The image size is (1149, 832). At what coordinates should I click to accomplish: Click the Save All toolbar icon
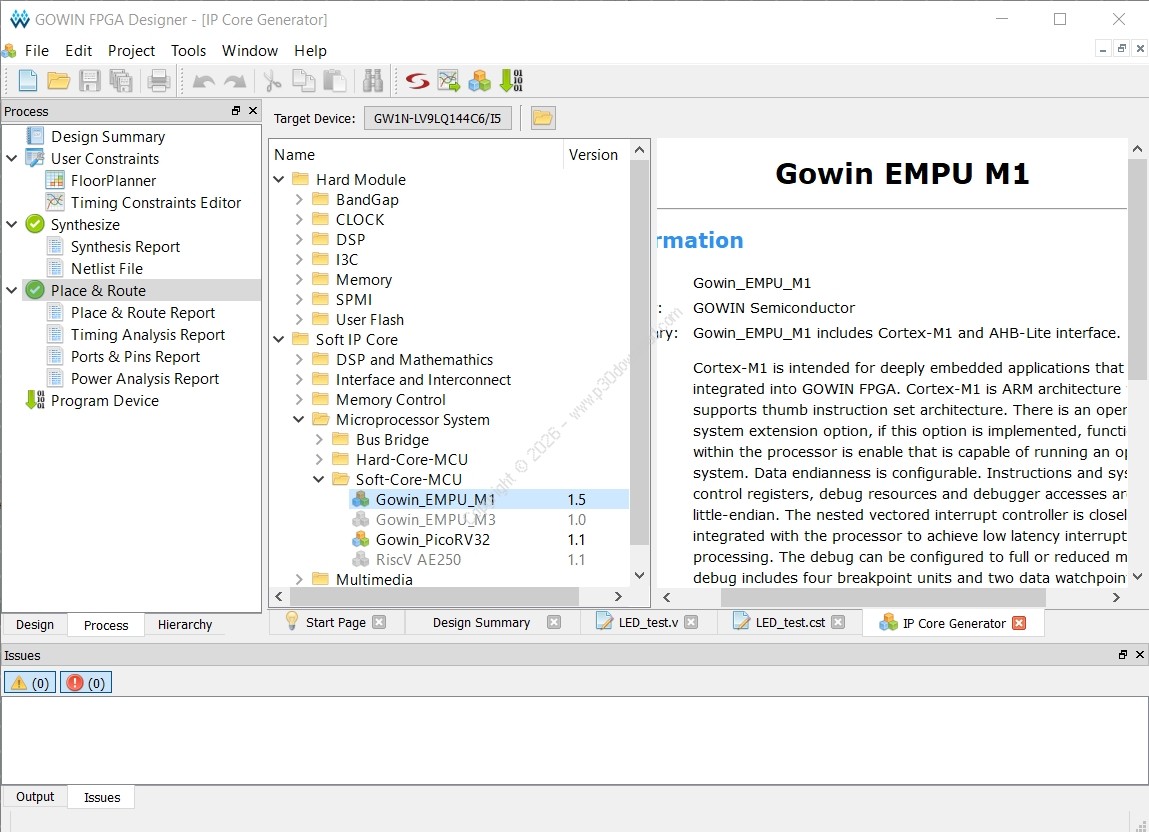click(x=121, y=81)
